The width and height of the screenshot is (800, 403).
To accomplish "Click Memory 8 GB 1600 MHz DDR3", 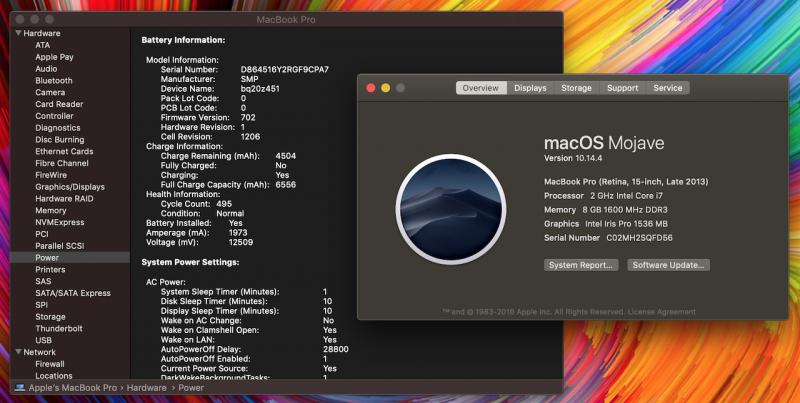I will tap(606, 210).
